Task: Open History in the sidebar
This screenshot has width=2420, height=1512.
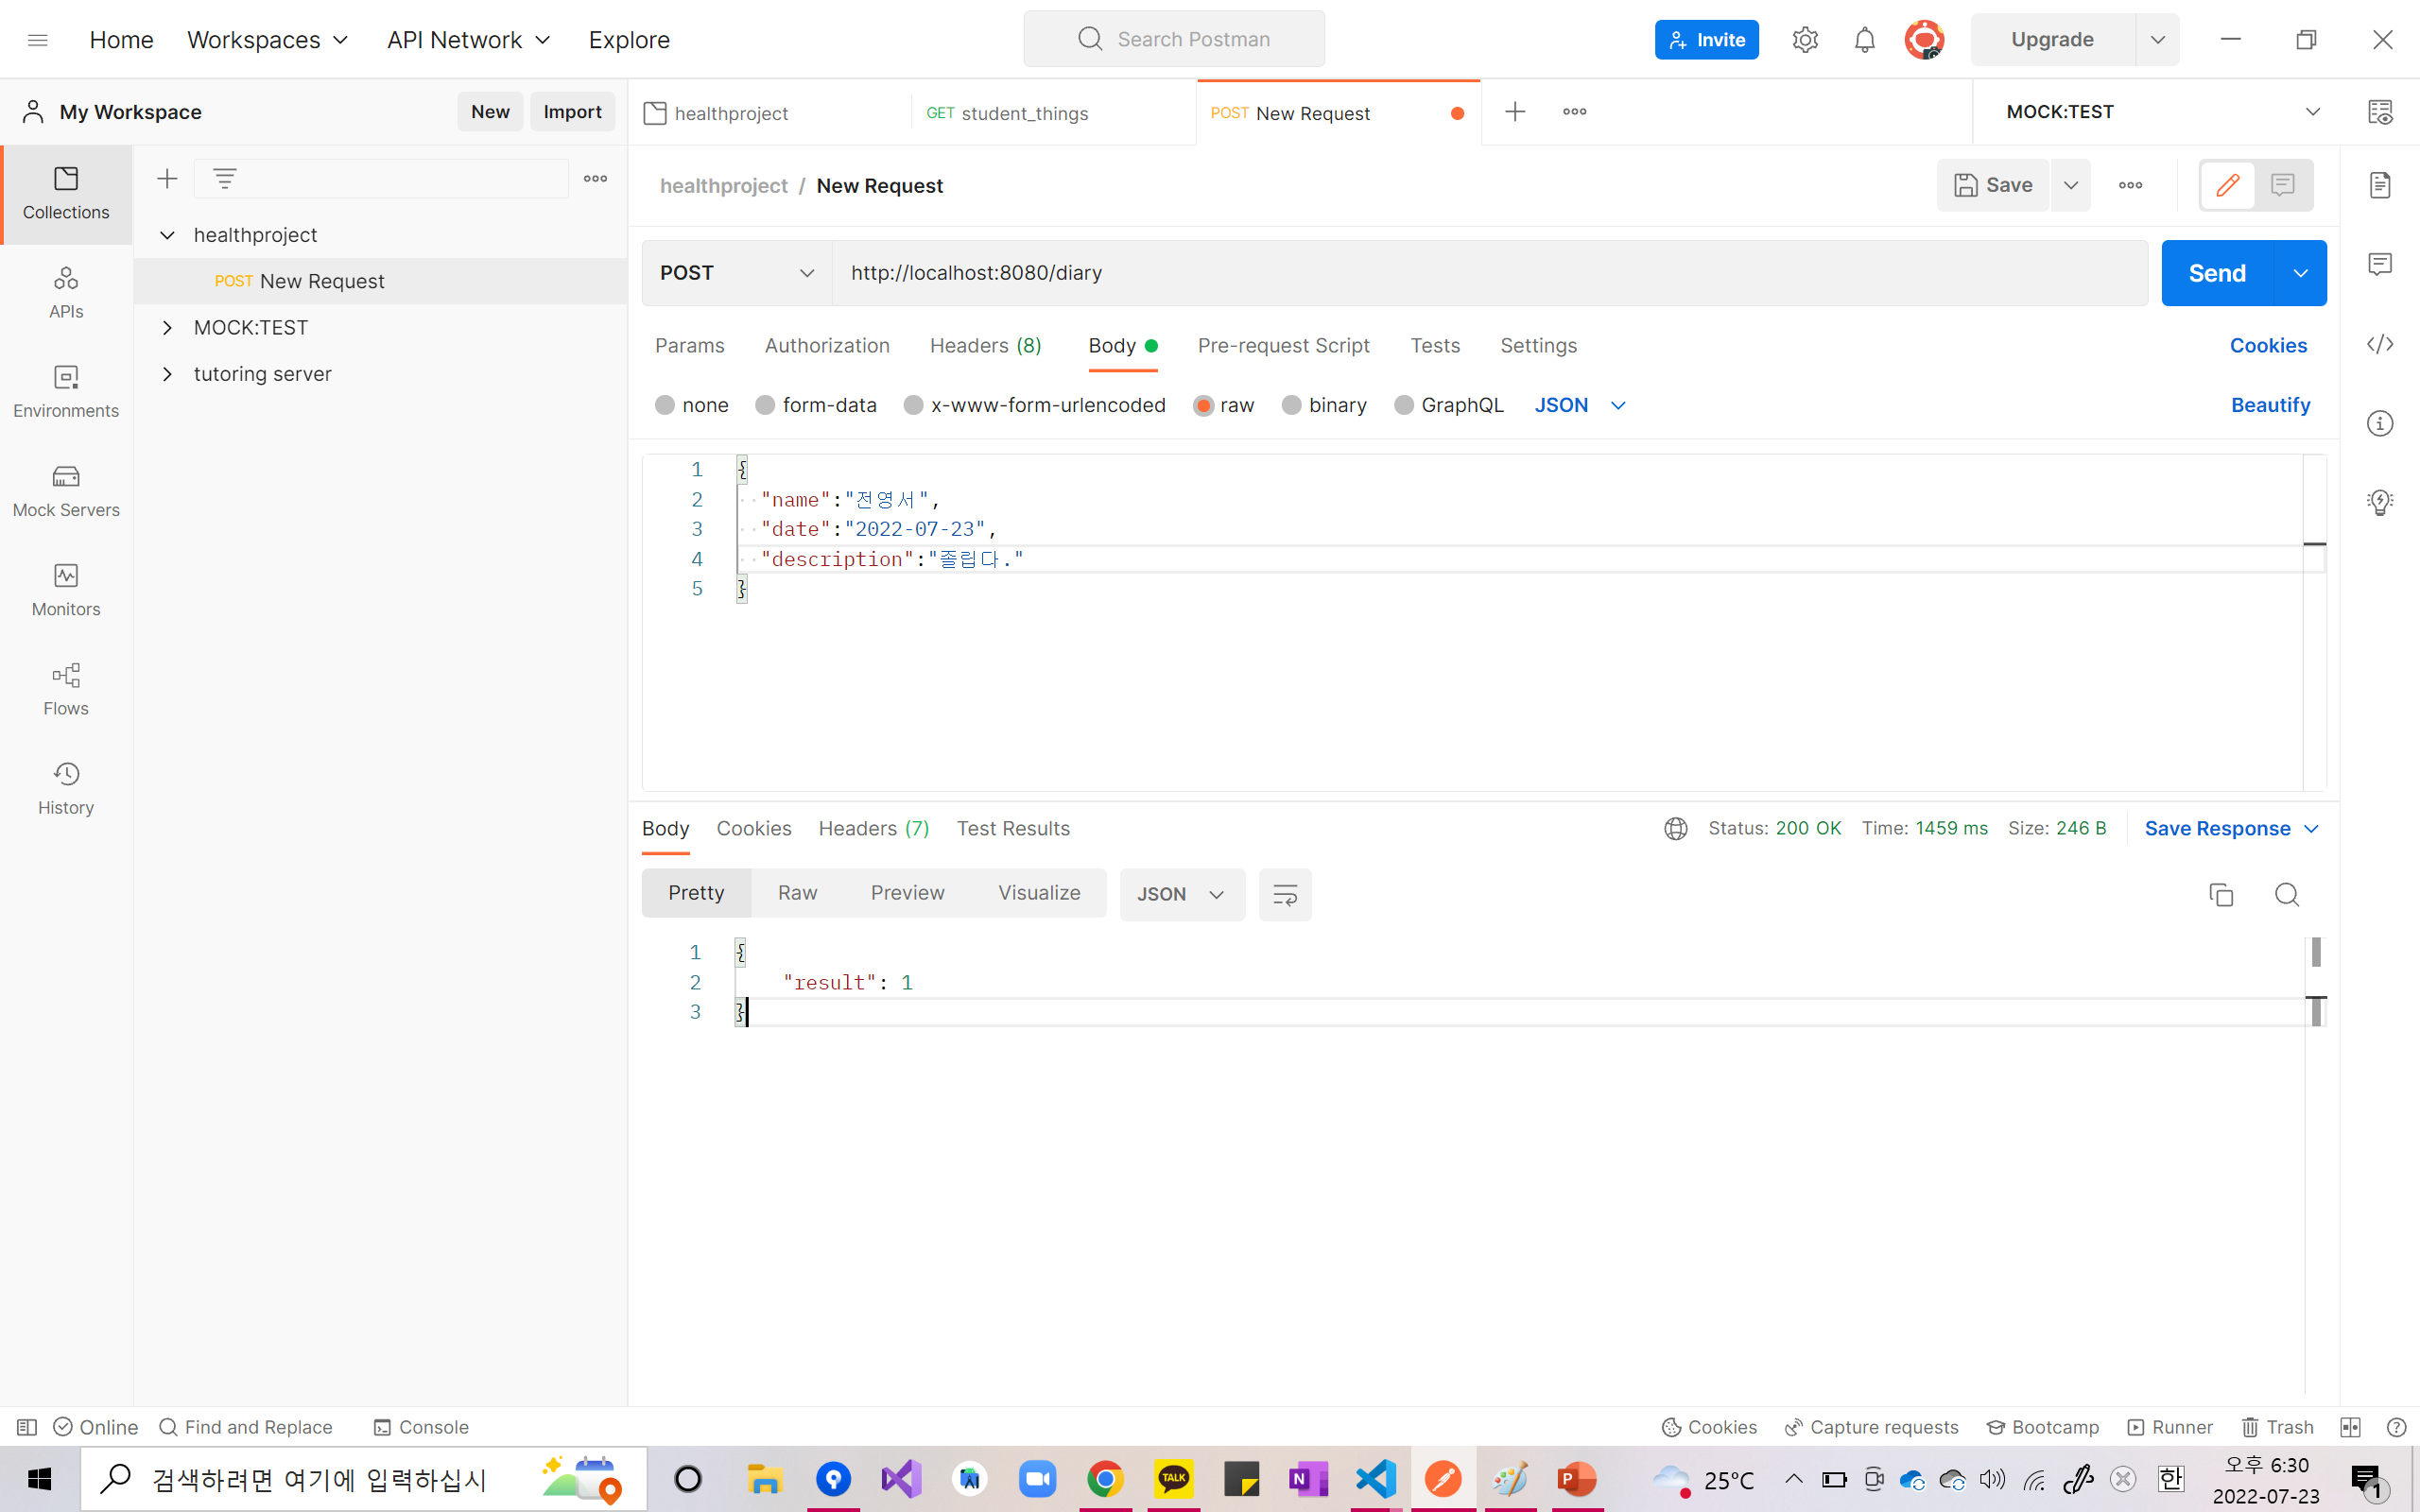Action: tap(66, 788)
